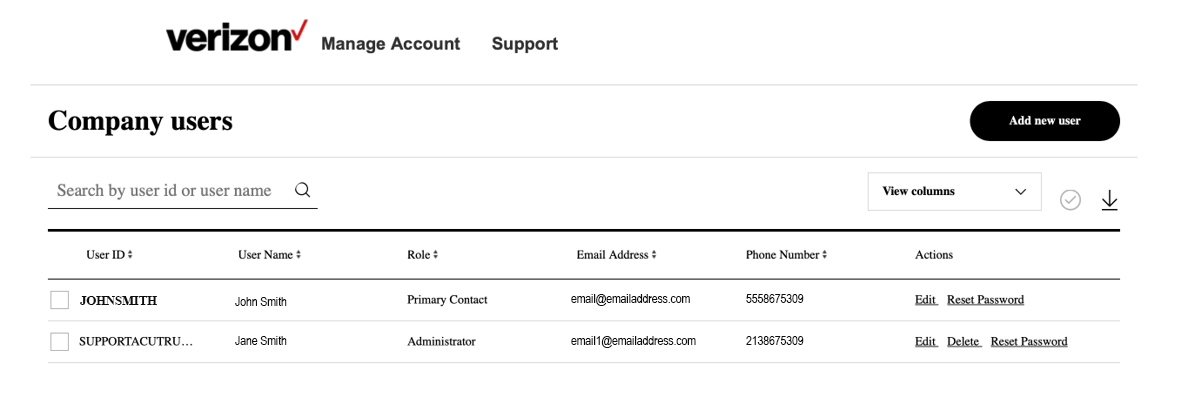This screenshot has height=409, width=1188.
Task: Click the download arrow icon
Action: pos(1109,200)
